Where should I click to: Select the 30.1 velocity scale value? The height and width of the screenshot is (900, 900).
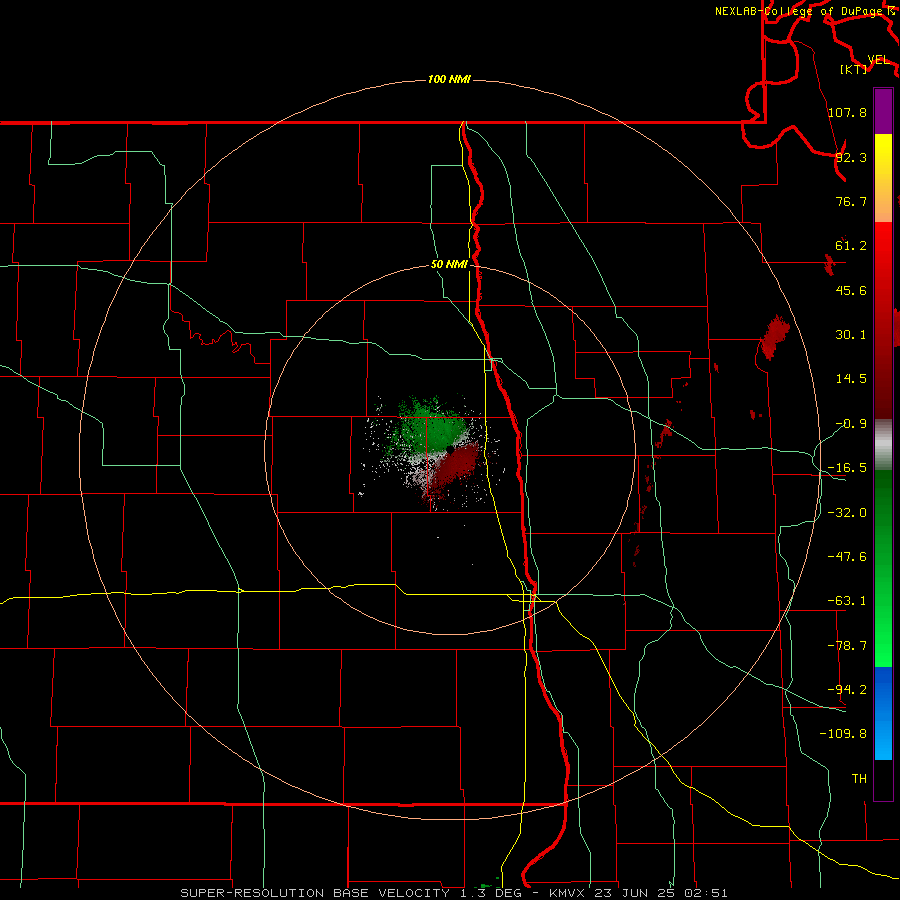pyautogui.click(x=851, y=335)
